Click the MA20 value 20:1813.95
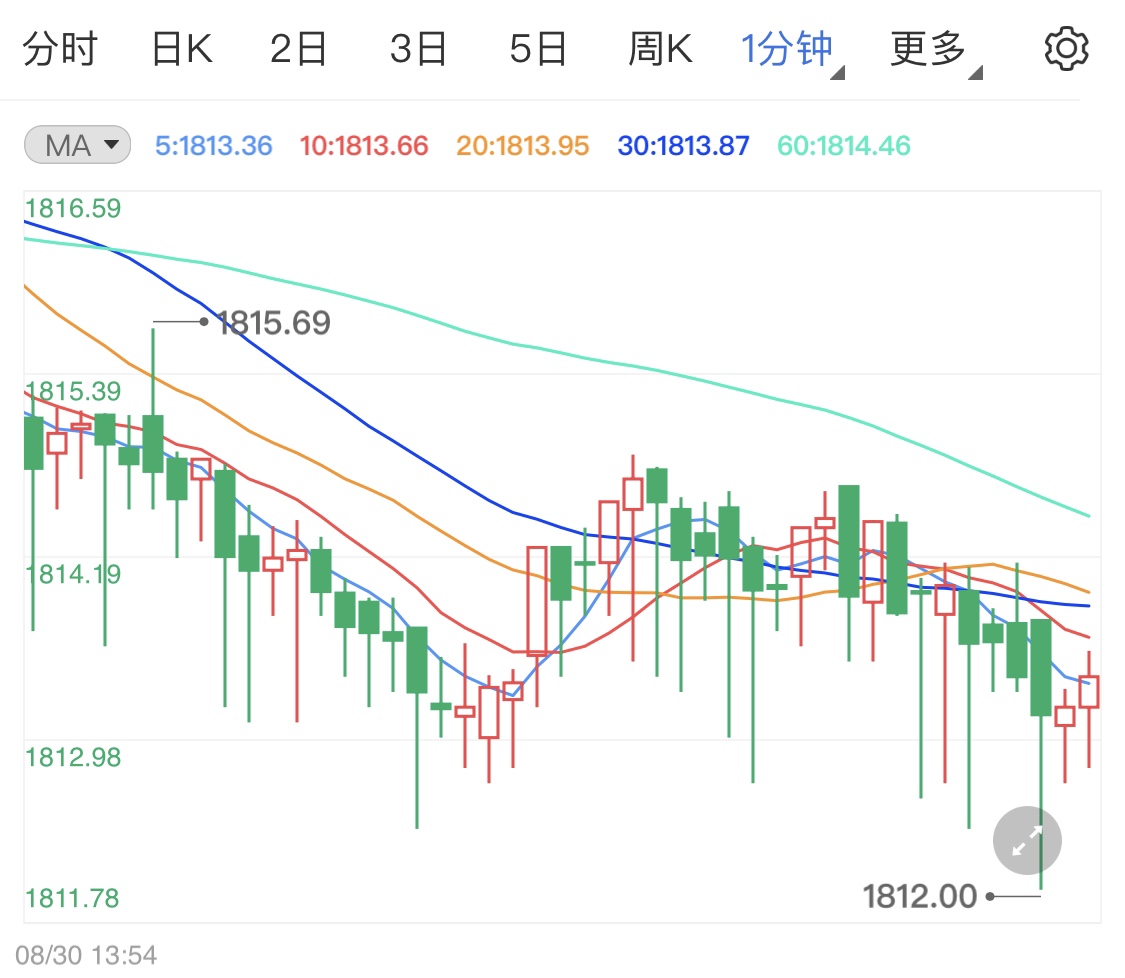 tap(522, 146)
